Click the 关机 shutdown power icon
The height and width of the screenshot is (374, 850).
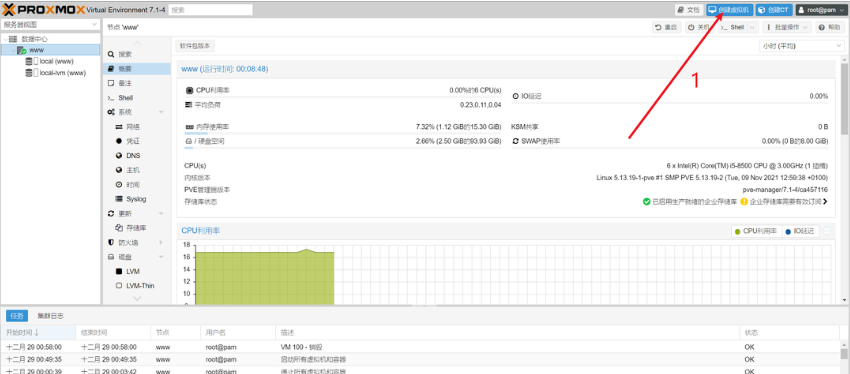tap(691, 27)
